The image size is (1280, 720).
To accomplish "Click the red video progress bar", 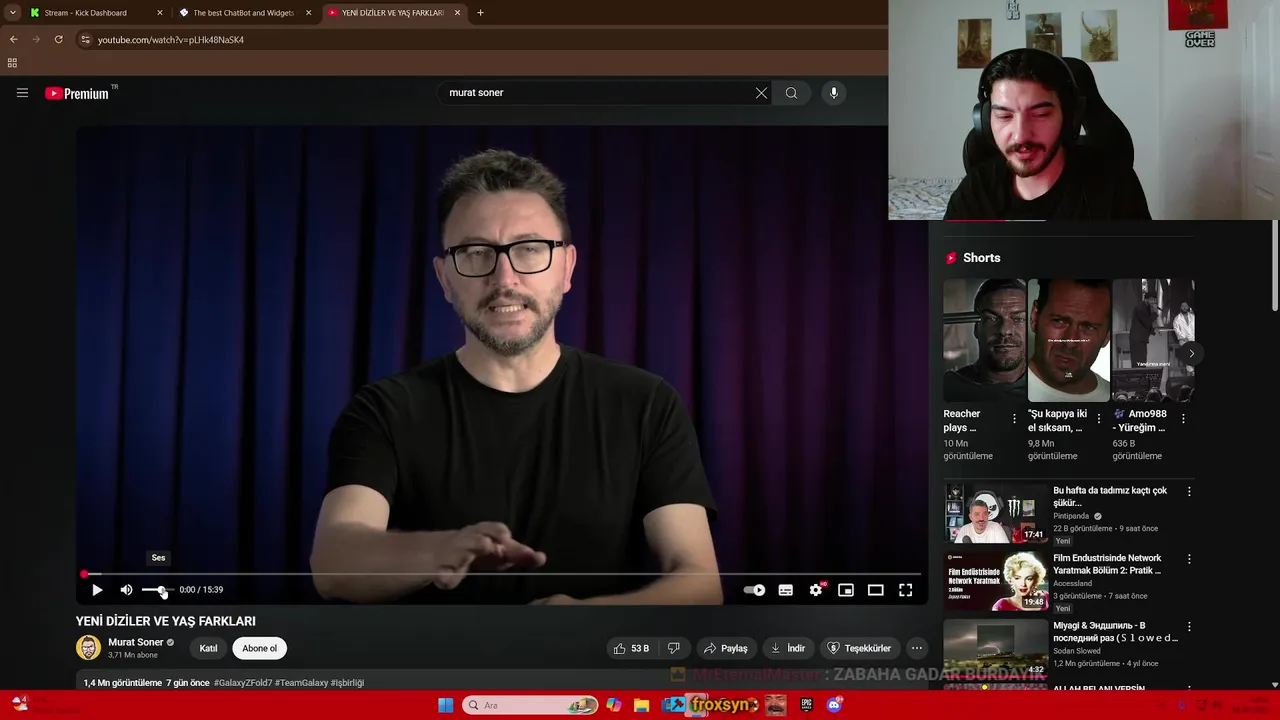I will (502, 574).
